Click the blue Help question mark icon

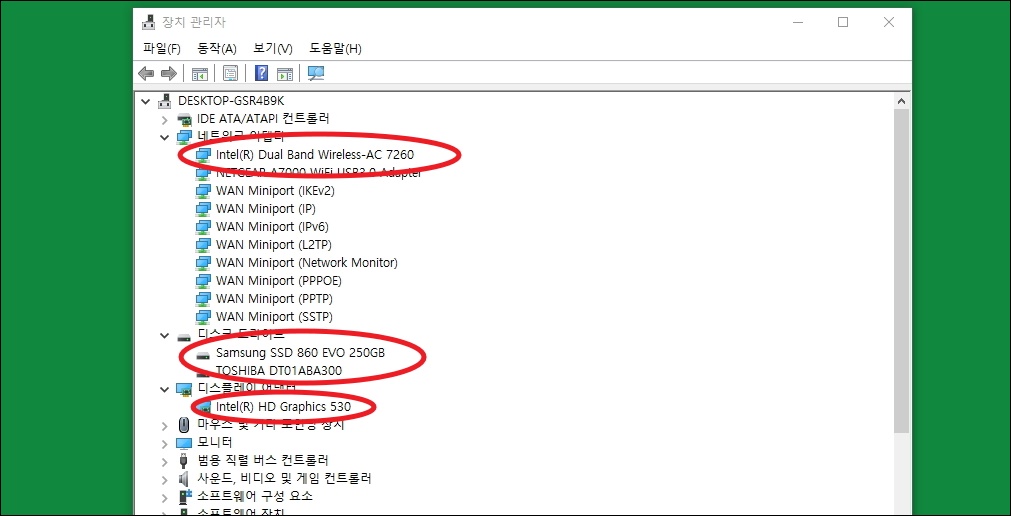261,74
